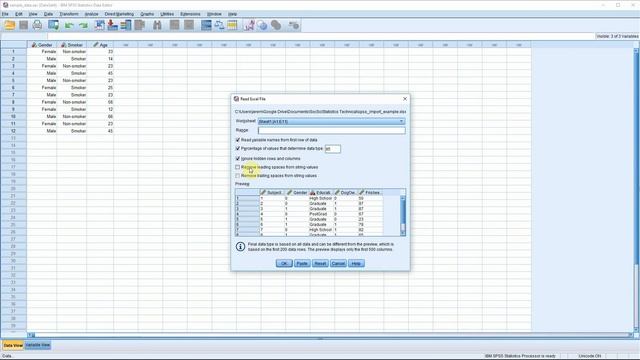Click the Weight cases scale icon
The image size is (640, 360).
pyautogui.click(x=219, y=25)
